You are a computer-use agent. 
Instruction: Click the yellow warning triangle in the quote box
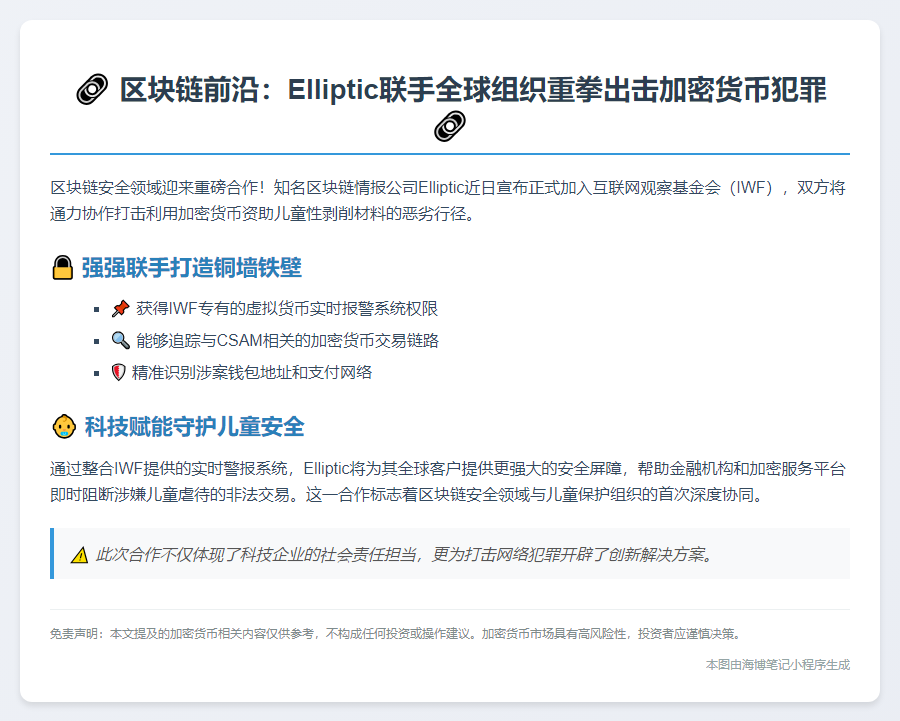pos(79,555)
